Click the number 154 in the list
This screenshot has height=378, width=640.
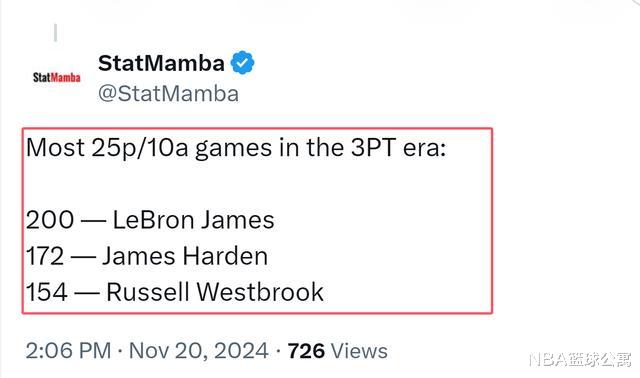(x=47, y=292)
